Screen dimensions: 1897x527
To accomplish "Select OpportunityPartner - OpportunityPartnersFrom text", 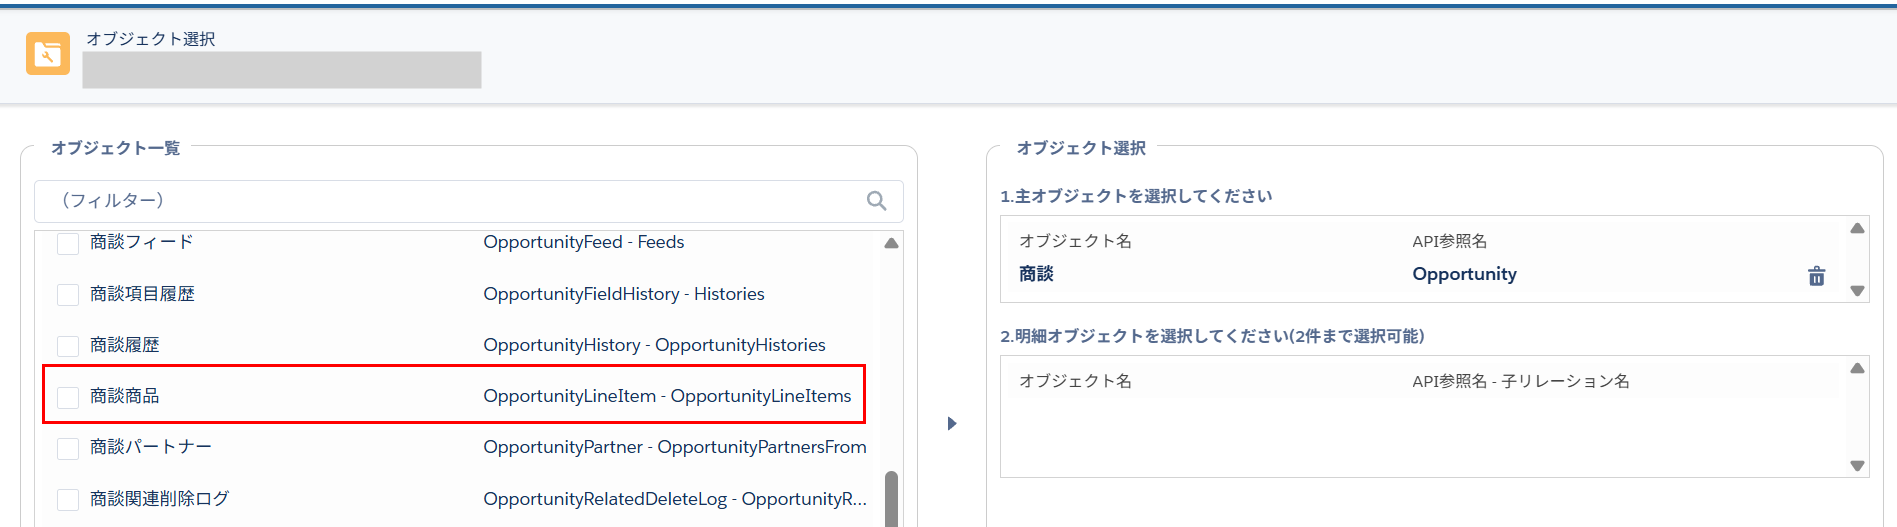I will click(x=675, y=447).
